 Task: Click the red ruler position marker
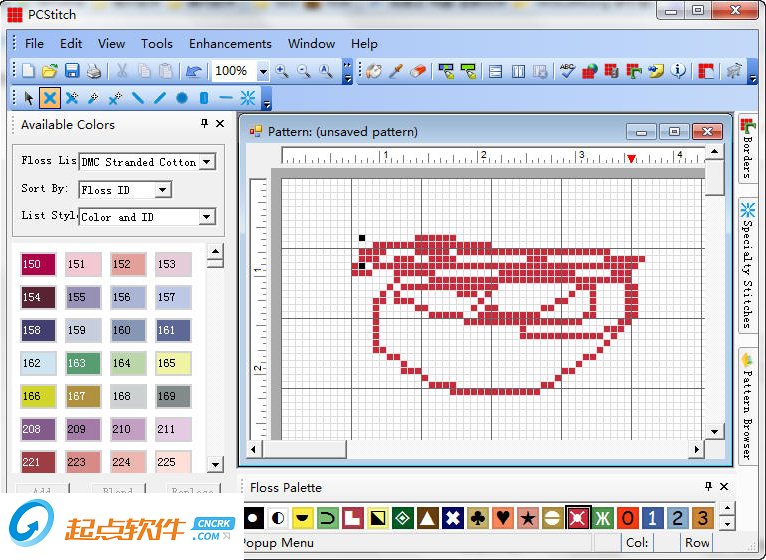(x=631, y=158)
